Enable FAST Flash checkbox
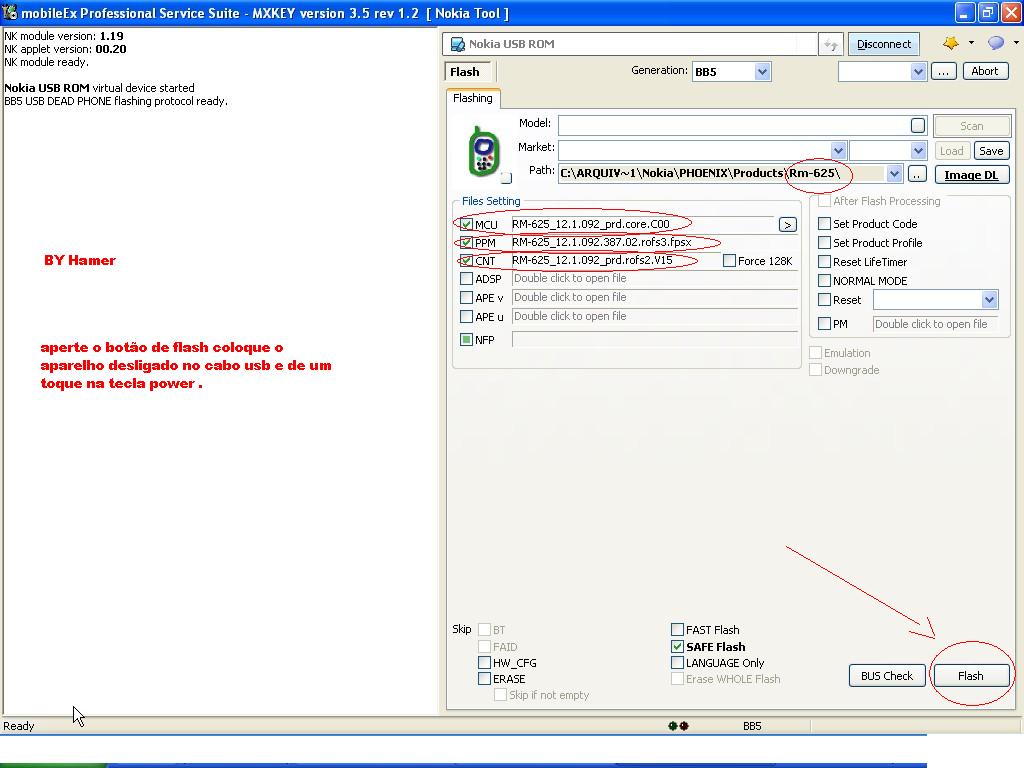This screenshot has width=1024, height=768. point(677,630)
